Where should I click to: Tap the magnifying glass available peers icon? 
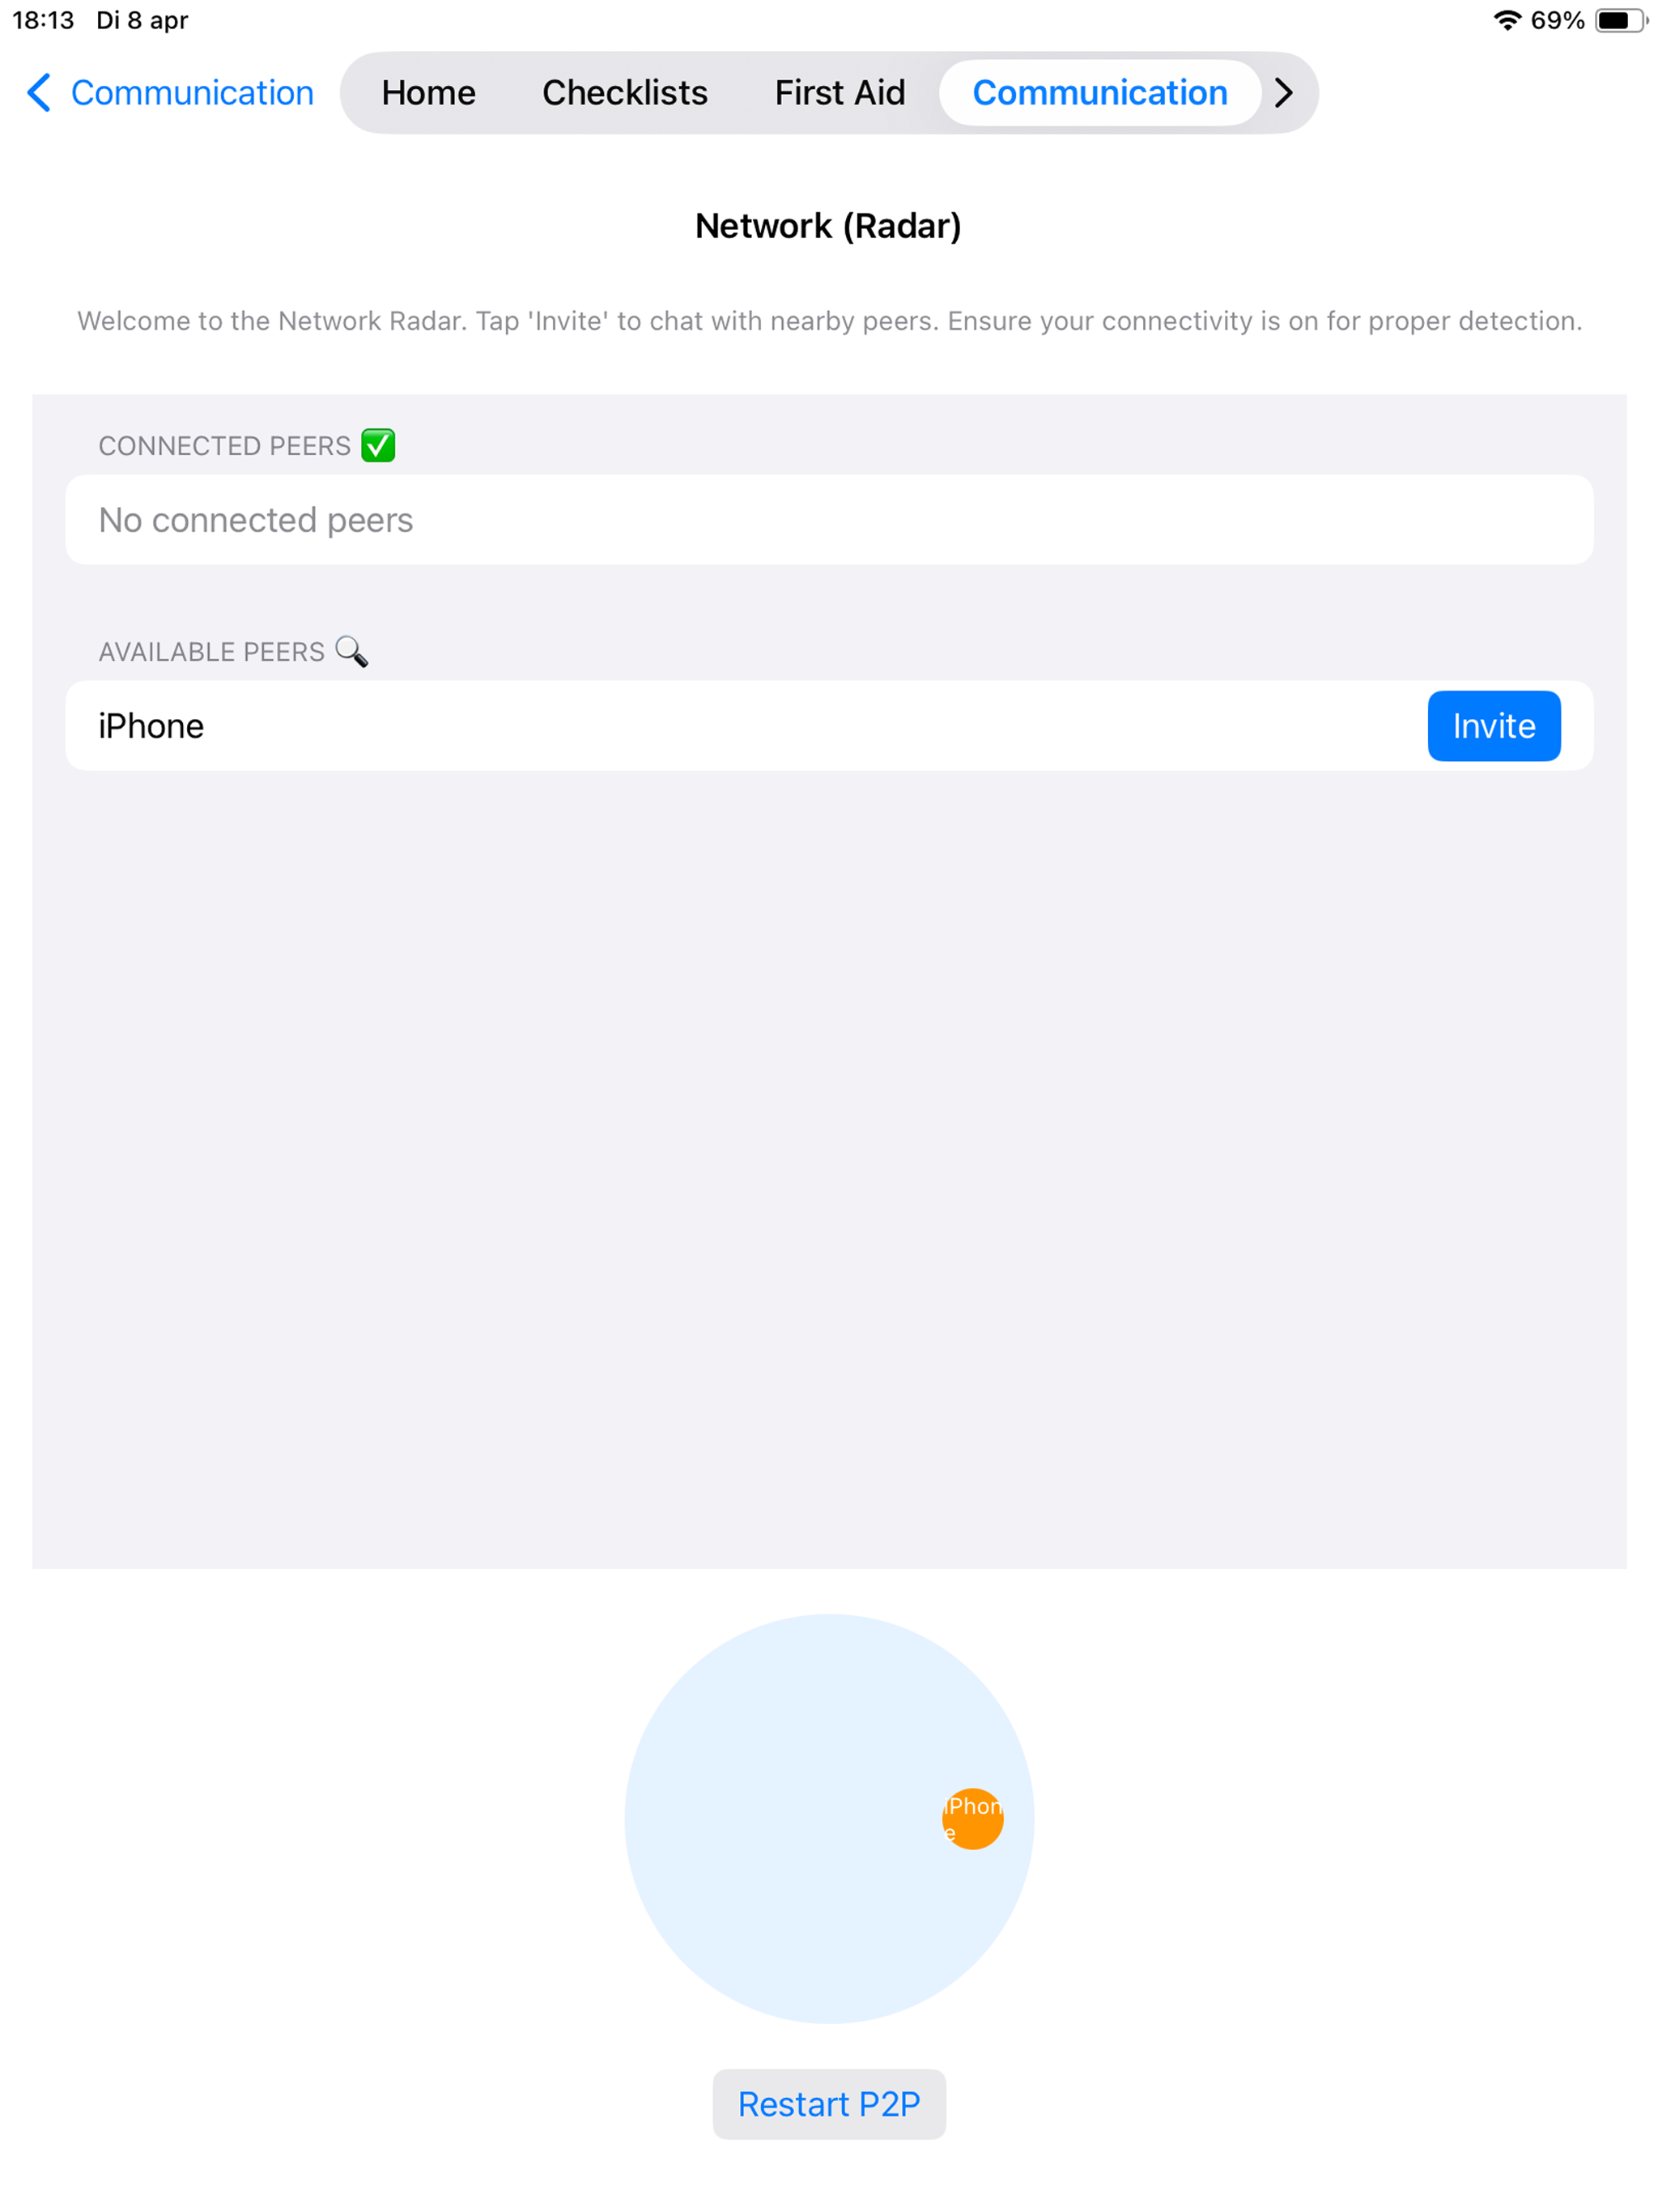(351, 651)
